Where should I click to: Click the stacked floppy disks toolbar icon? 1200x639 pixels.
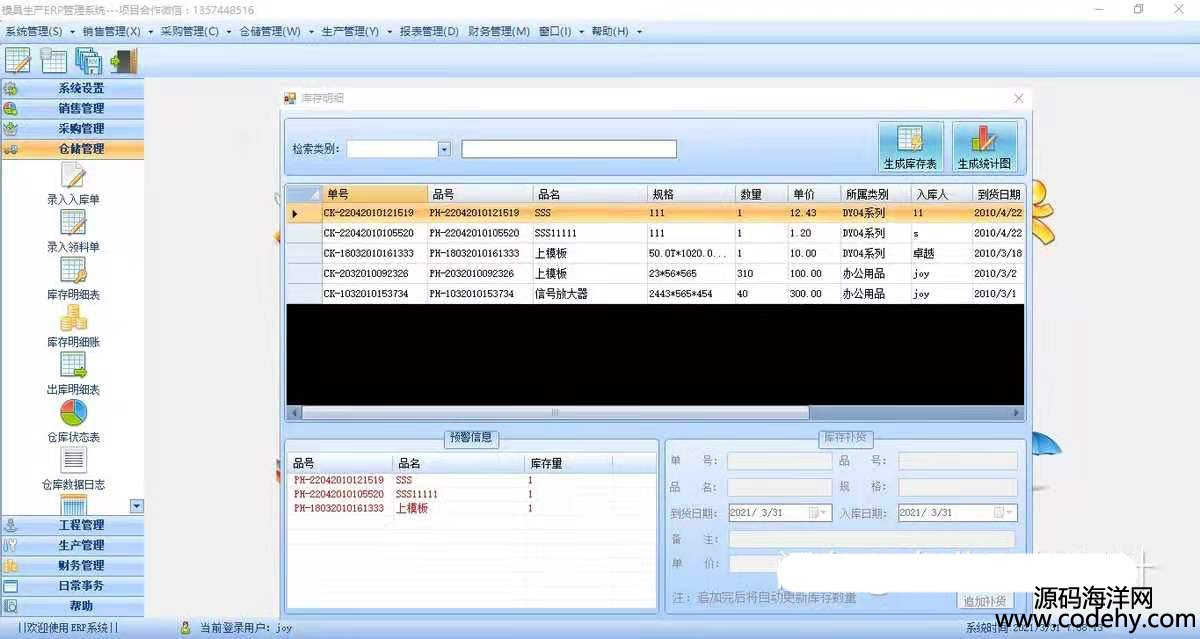pyautogui.click(x=89, y=60)
